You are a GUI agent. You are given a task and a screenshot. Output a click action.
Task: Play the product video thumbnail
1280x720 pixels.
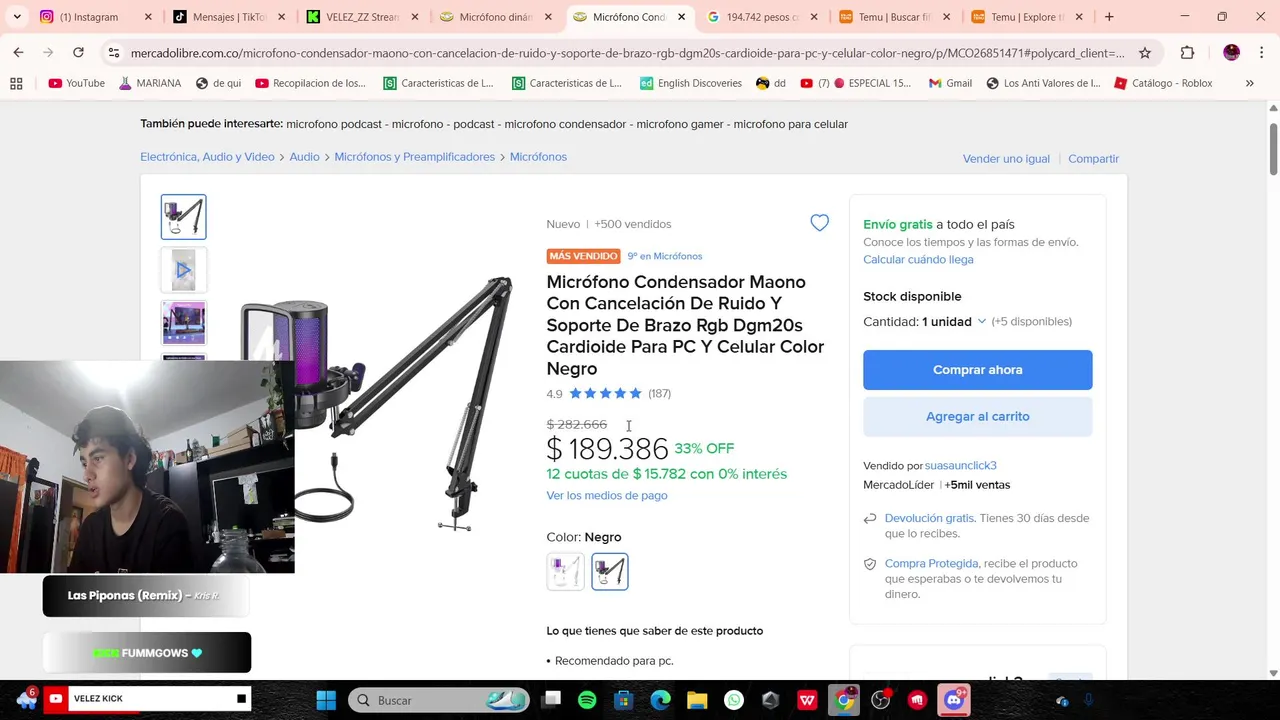pyautogui.click(x=184, y=270)
